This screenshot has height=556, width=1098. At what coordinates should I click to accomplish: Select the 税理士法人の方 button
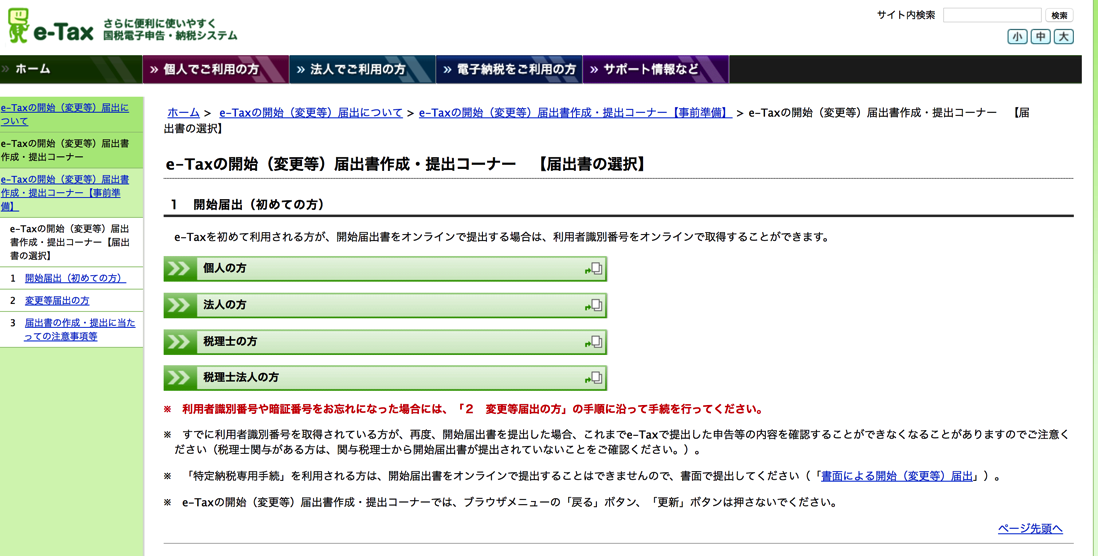tap(385, 378)
